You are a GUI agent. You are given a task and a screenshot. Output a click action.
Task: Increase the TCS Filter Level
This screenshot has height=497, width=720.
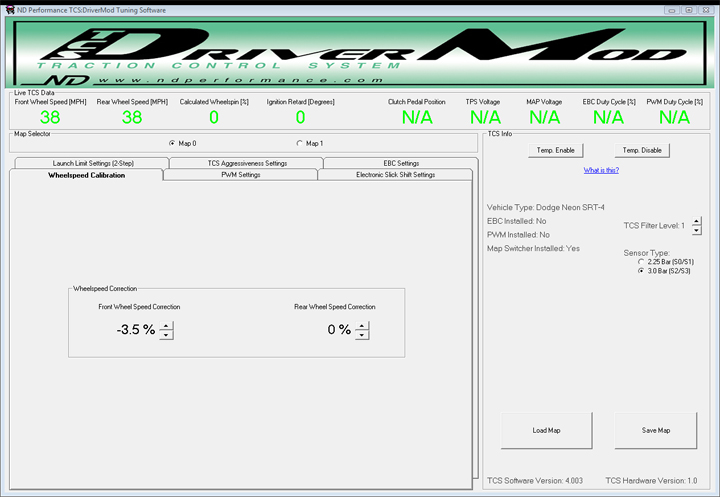[697, 221]
